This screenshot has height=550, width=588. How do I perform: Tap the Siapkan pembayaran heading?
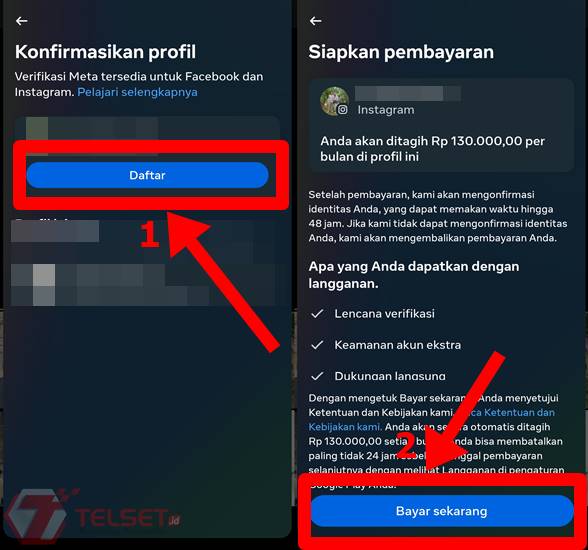click(401, 52)
